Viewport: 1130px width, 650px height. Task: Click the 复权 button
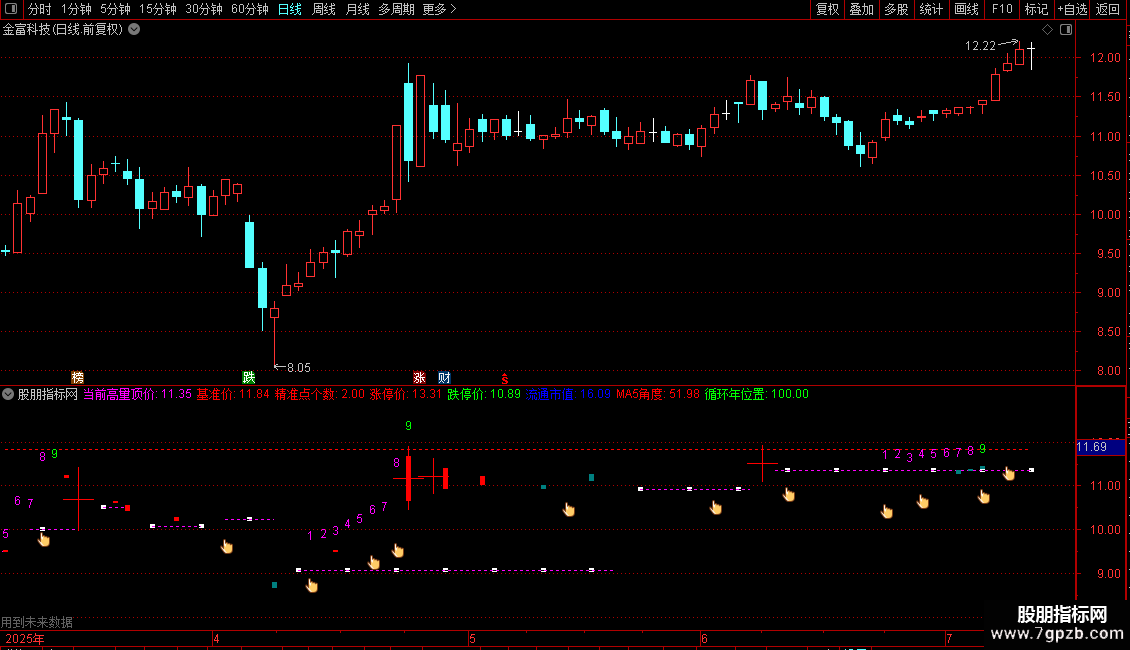click(x=827, y=9)
